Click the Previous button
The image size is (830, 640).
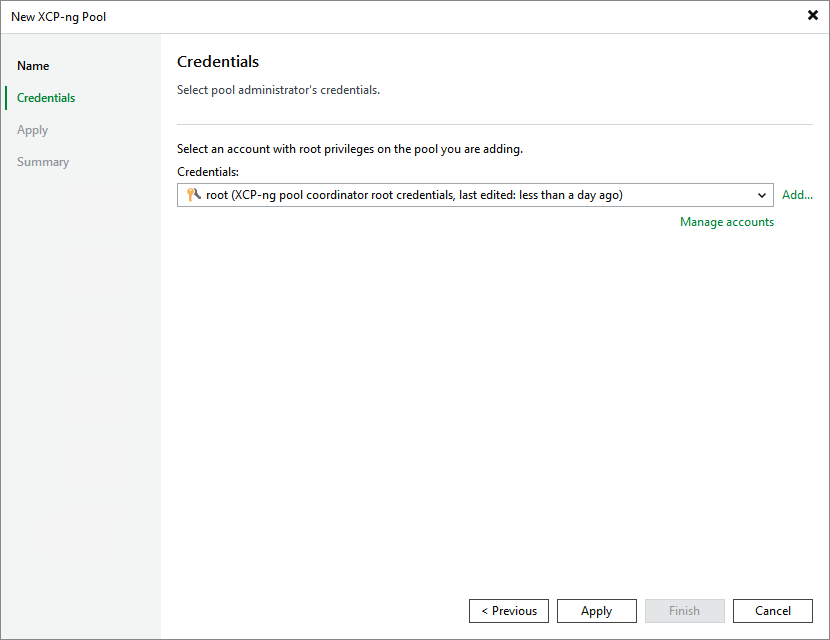tap(509, 611)
